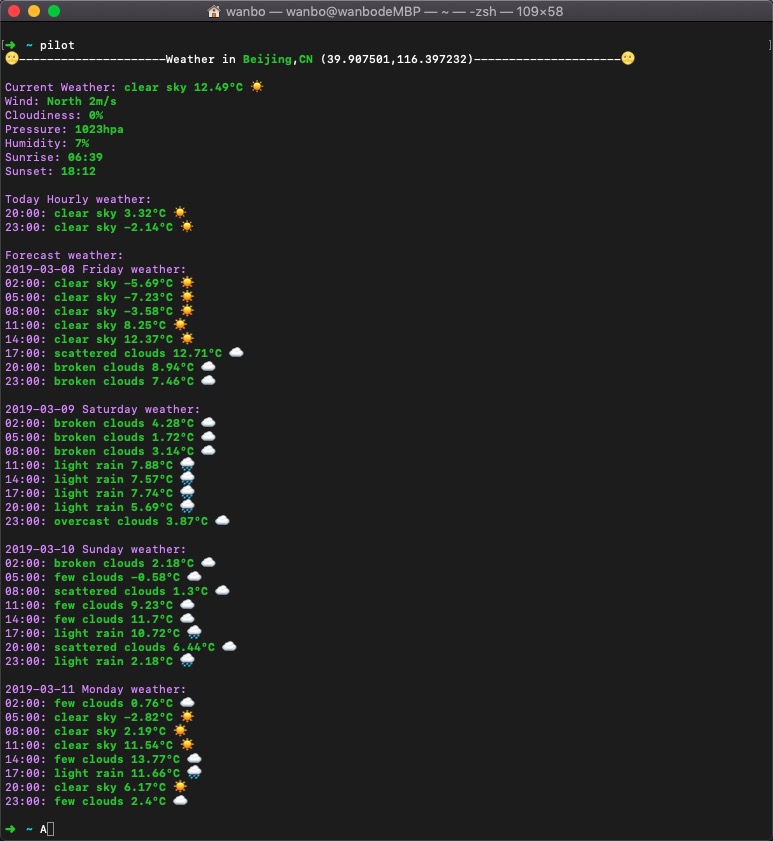Click the home folder icon in title bar
773x841 pixels.
coord(214,11)
